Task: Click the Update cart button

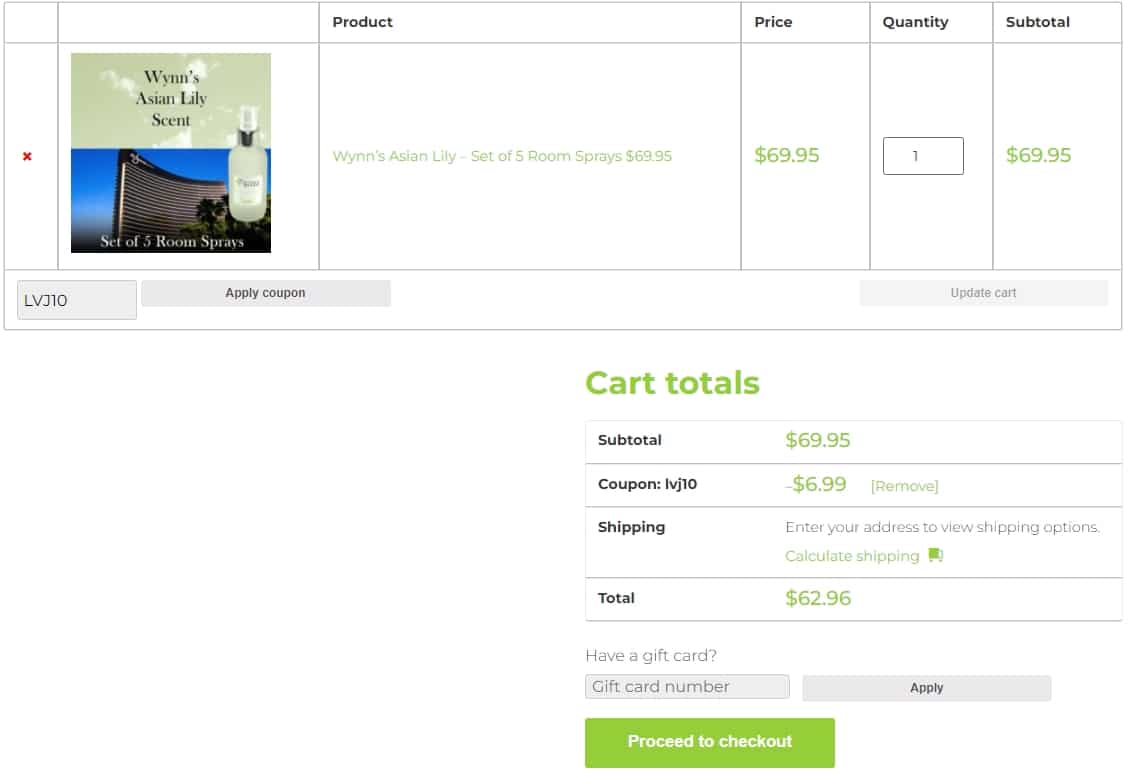Action: (983, 293)
